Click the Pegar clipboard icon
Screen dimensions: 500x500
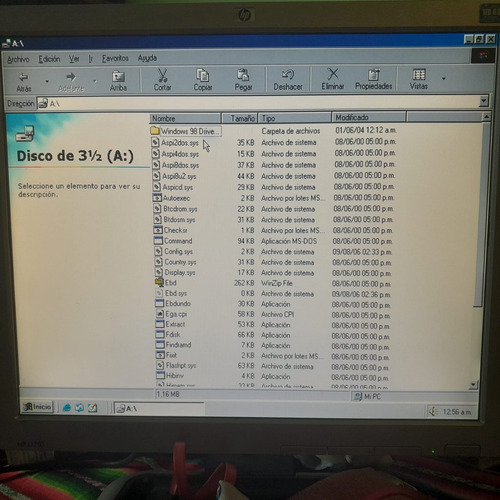pyautogui.click(x=243, y=75)
